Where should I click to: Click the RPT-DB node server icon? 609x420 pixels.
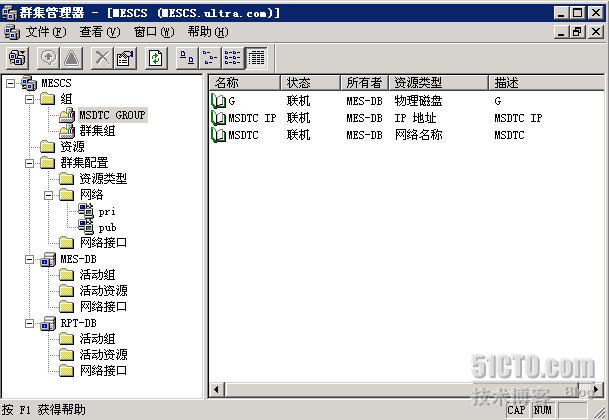[48, 323]
